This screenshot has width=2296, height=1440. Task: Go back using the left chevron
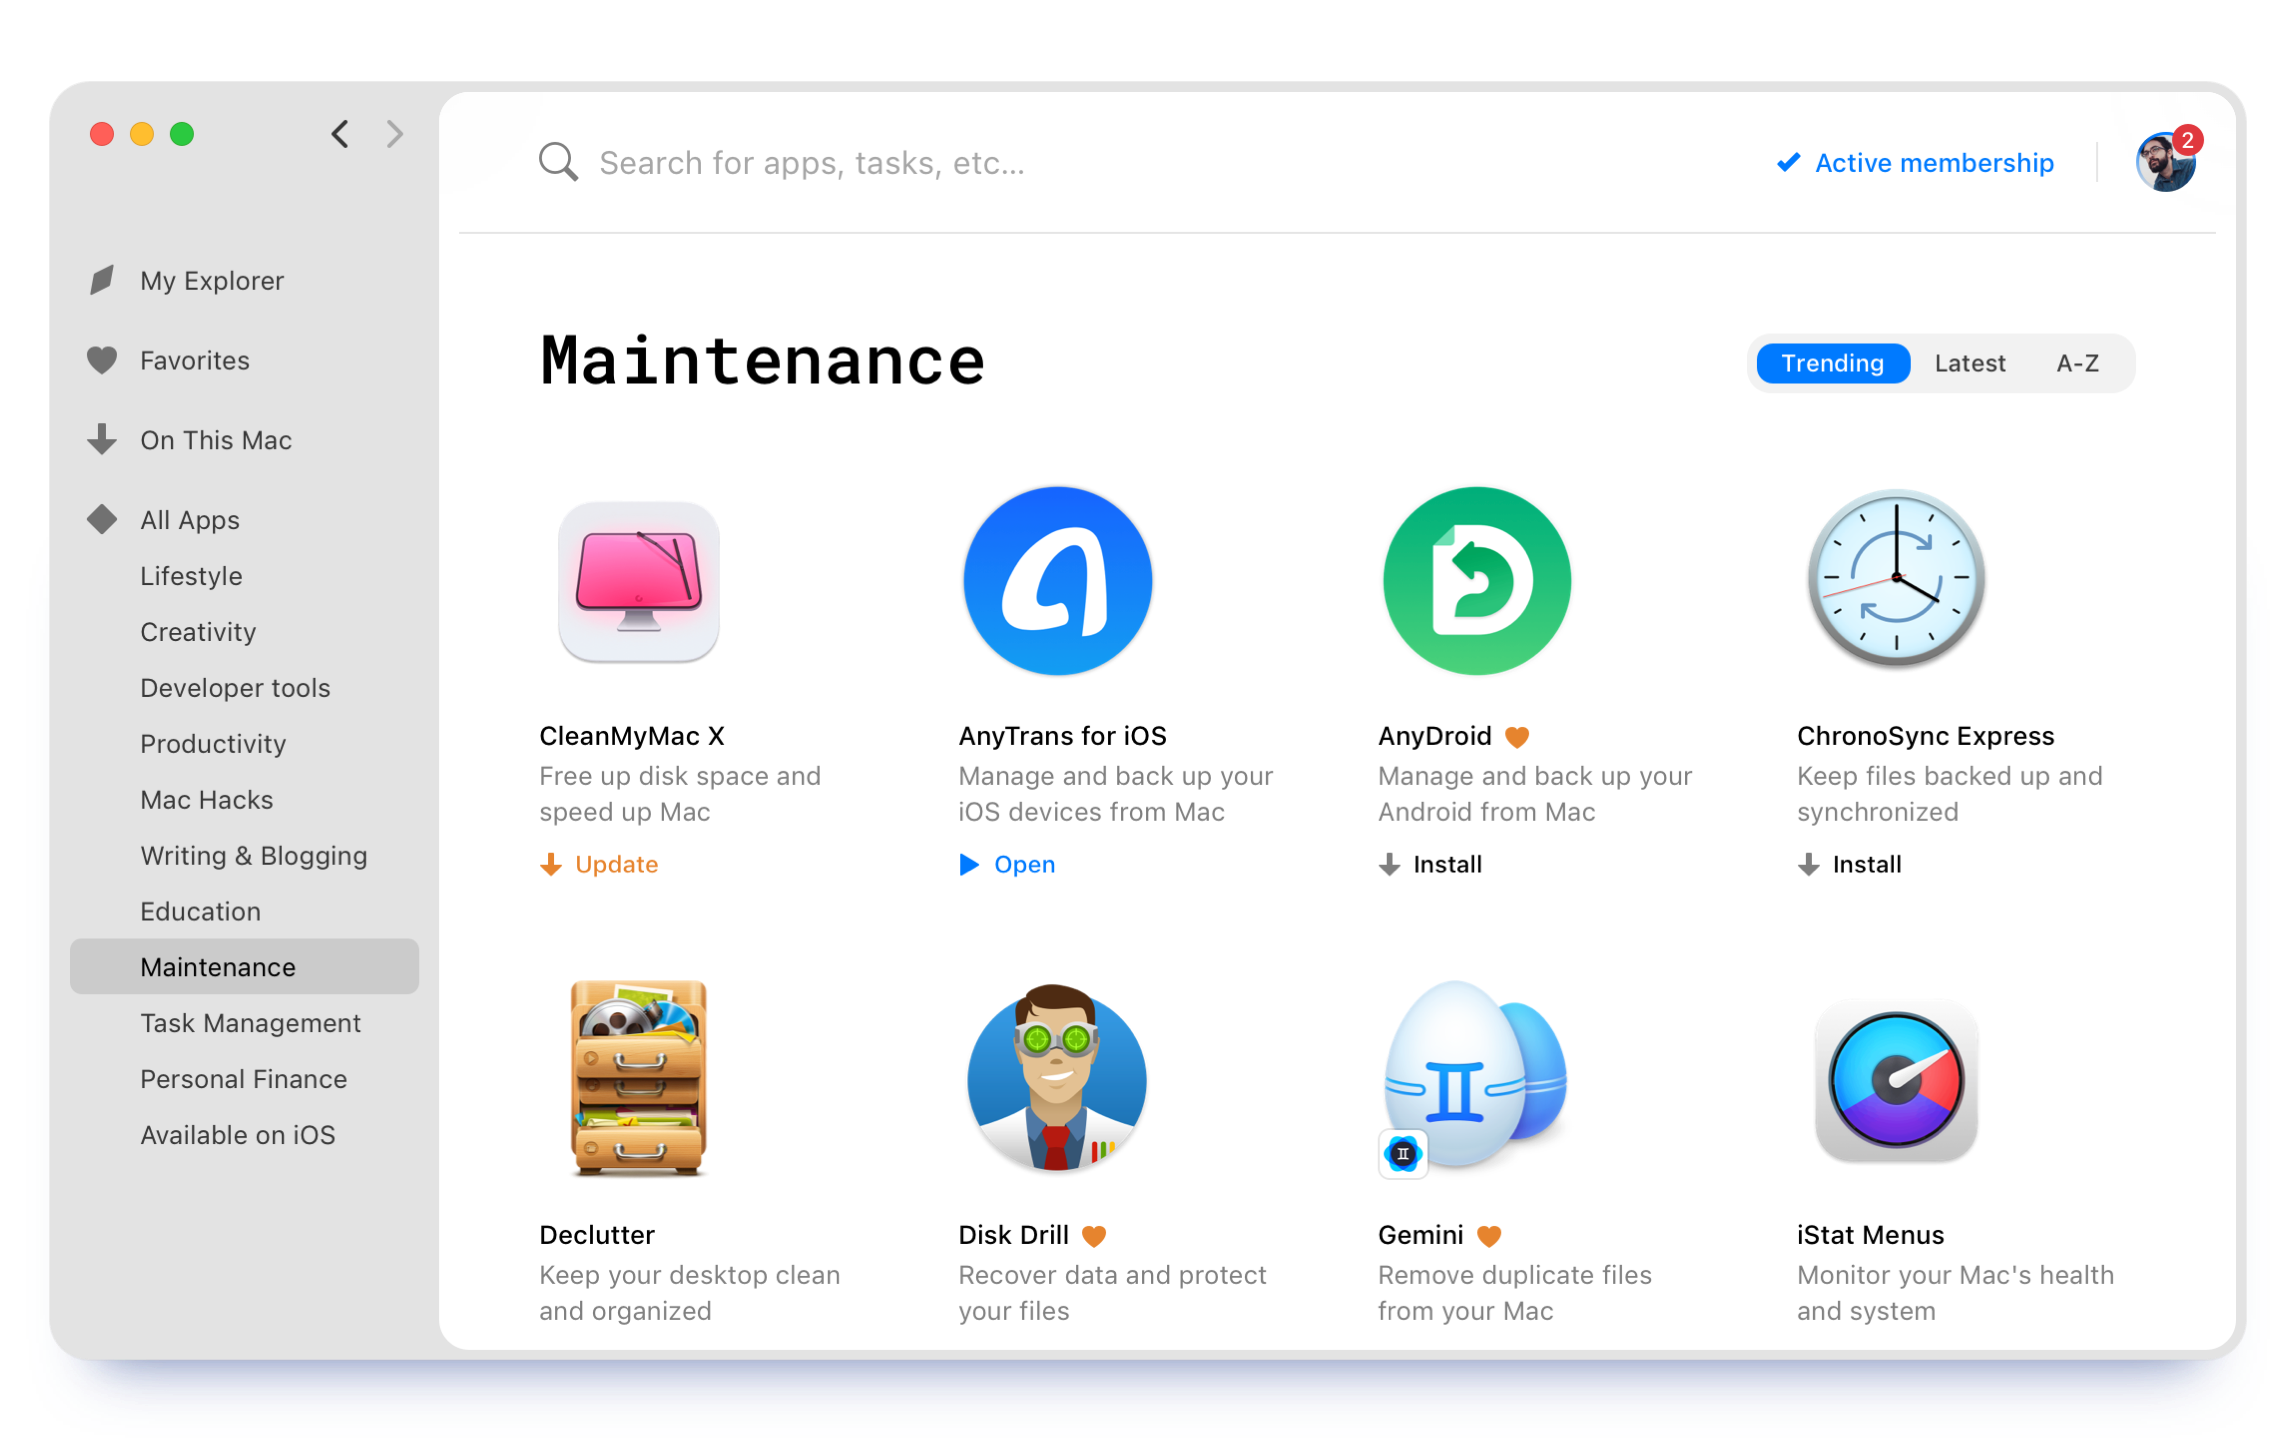340,134
